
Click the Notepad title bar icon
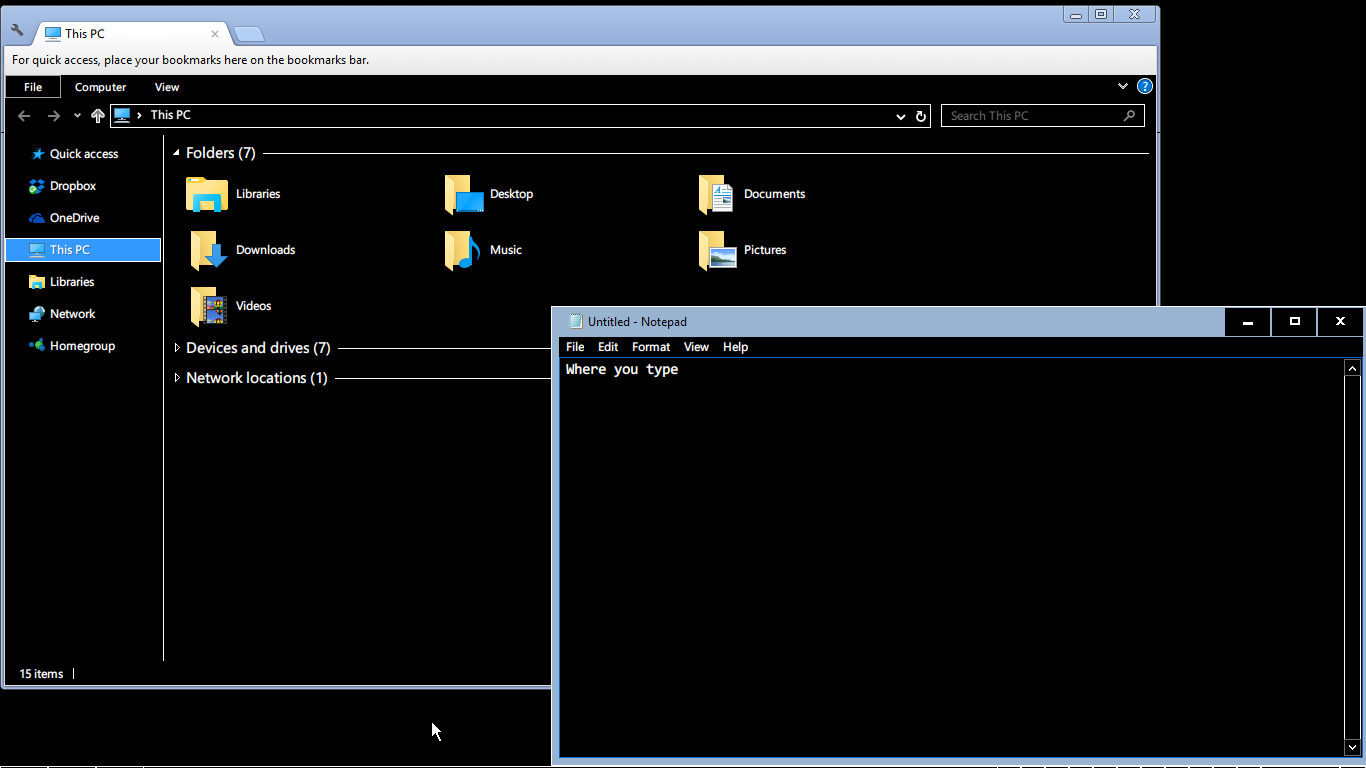click(575, 322)
